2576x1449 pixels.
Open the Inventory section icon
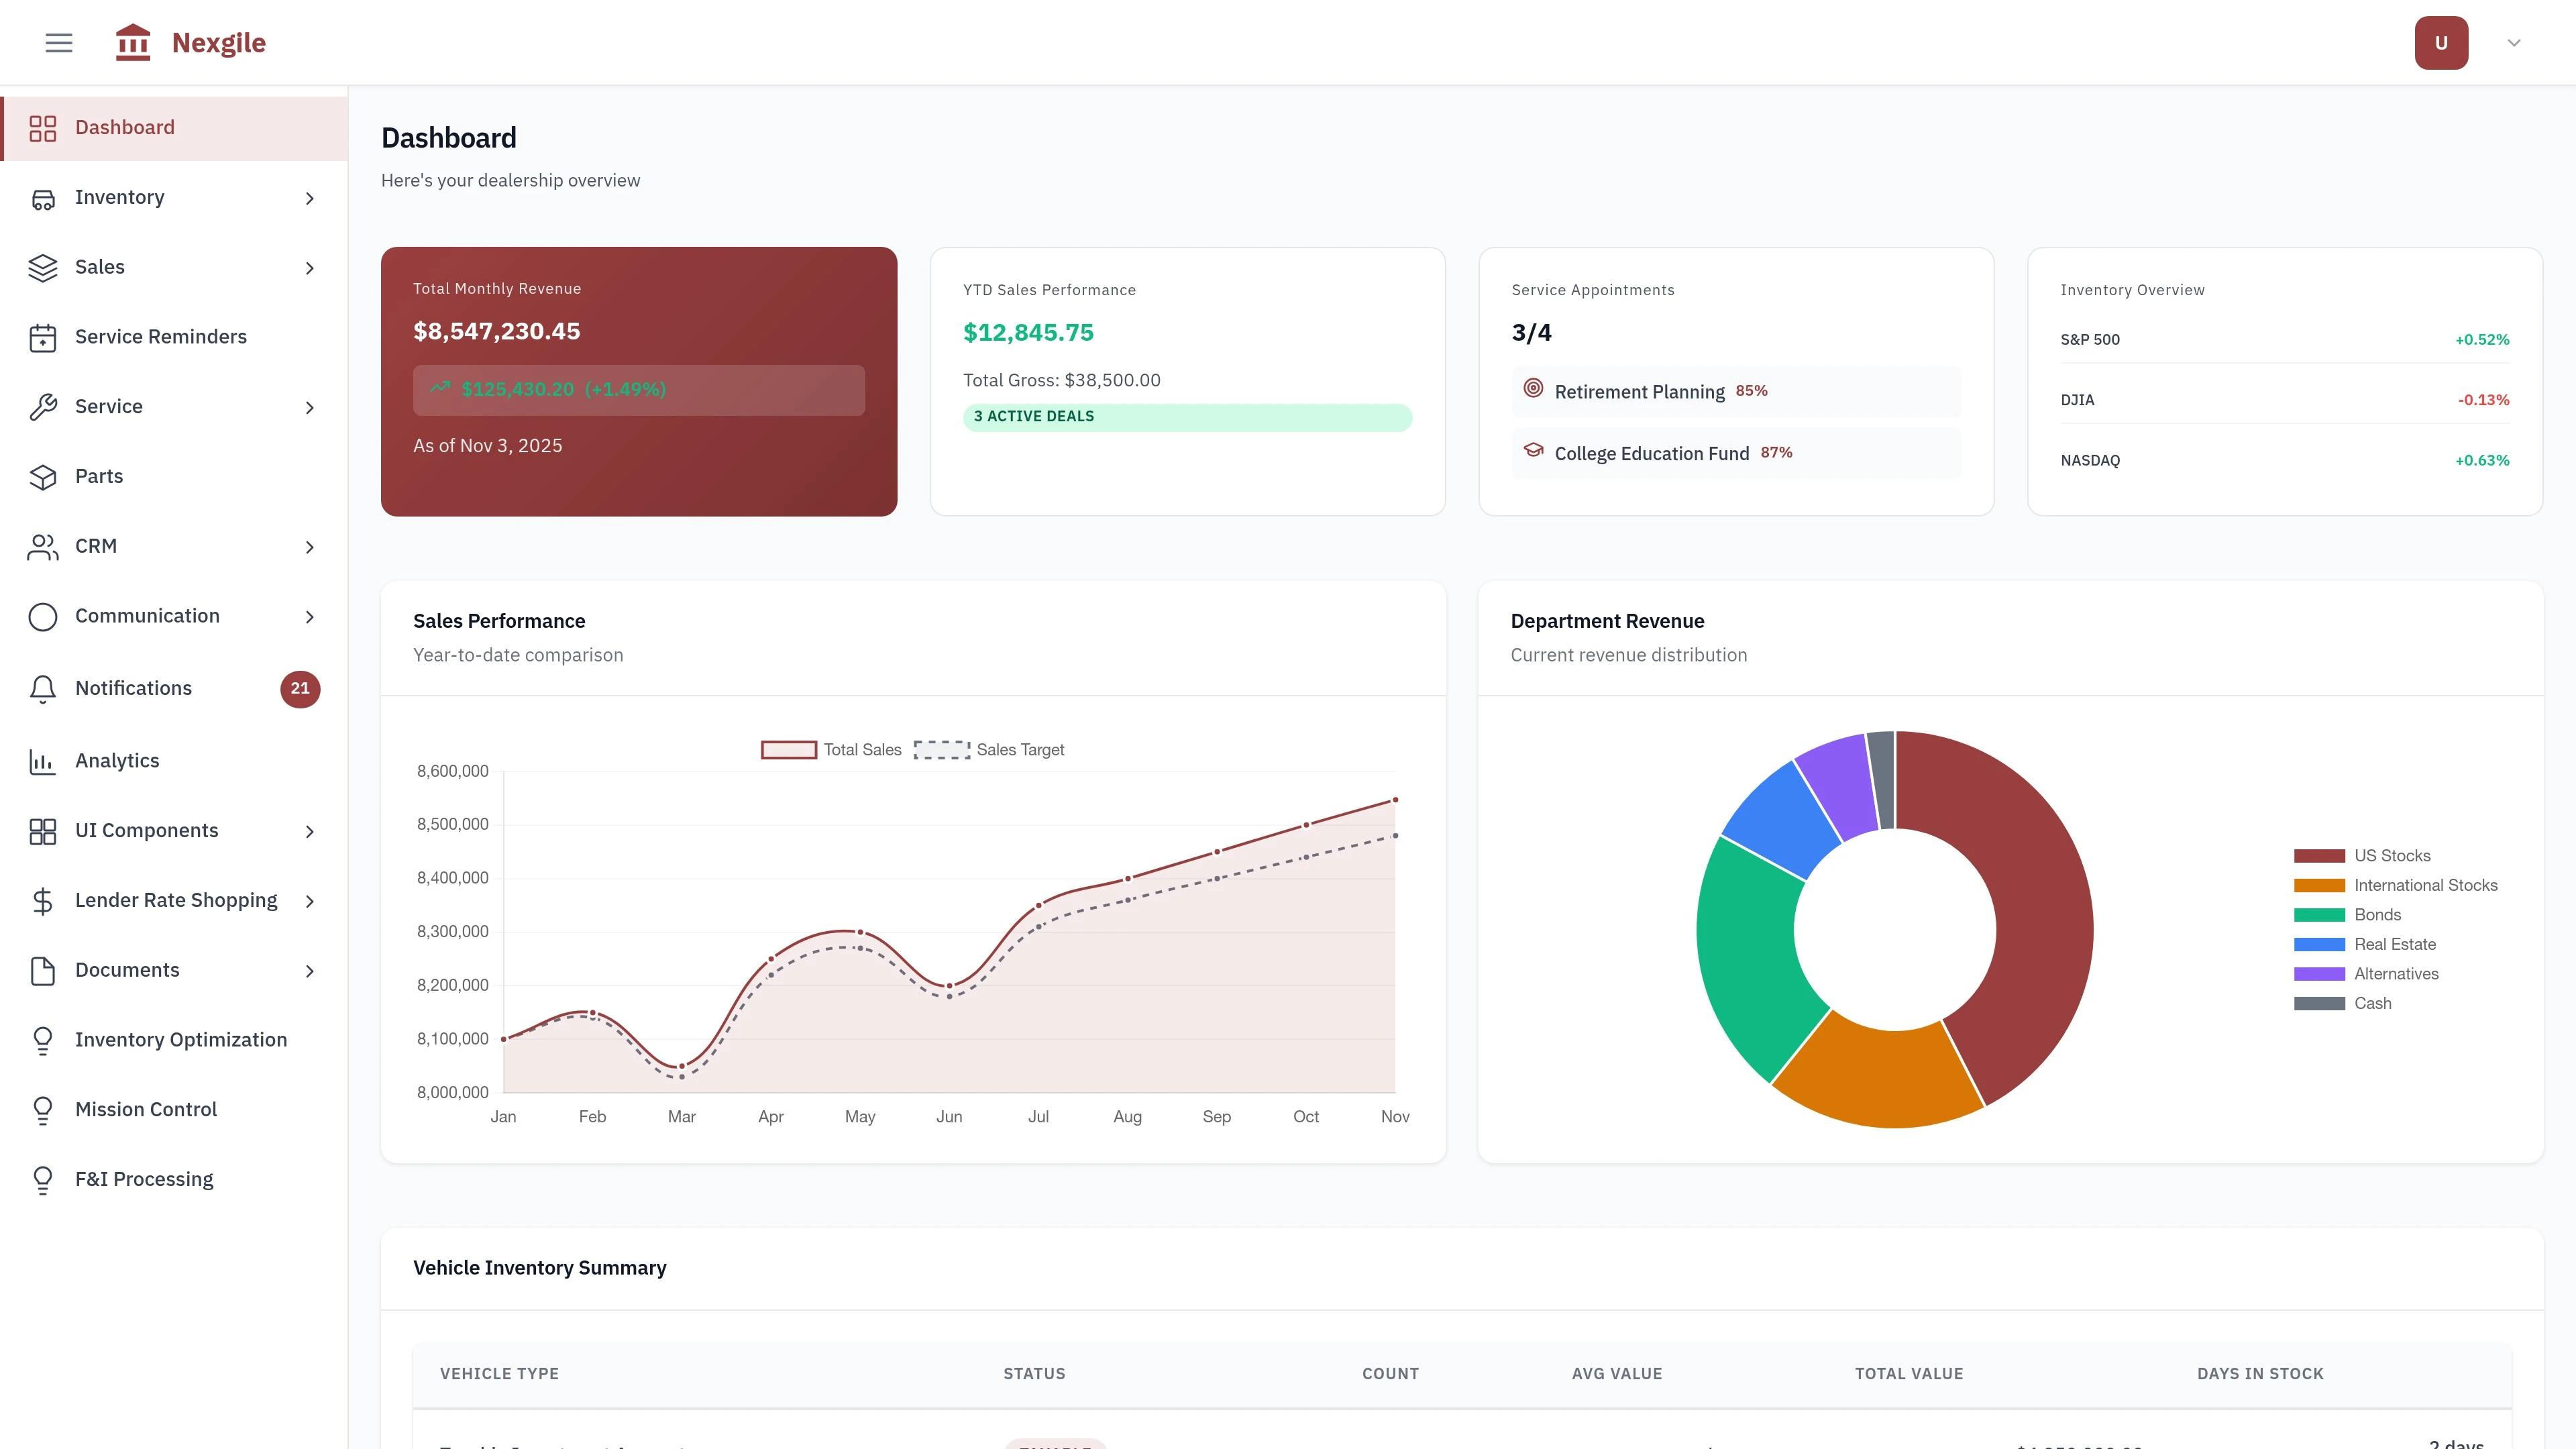pyautogui.click(x=43, y=198)
